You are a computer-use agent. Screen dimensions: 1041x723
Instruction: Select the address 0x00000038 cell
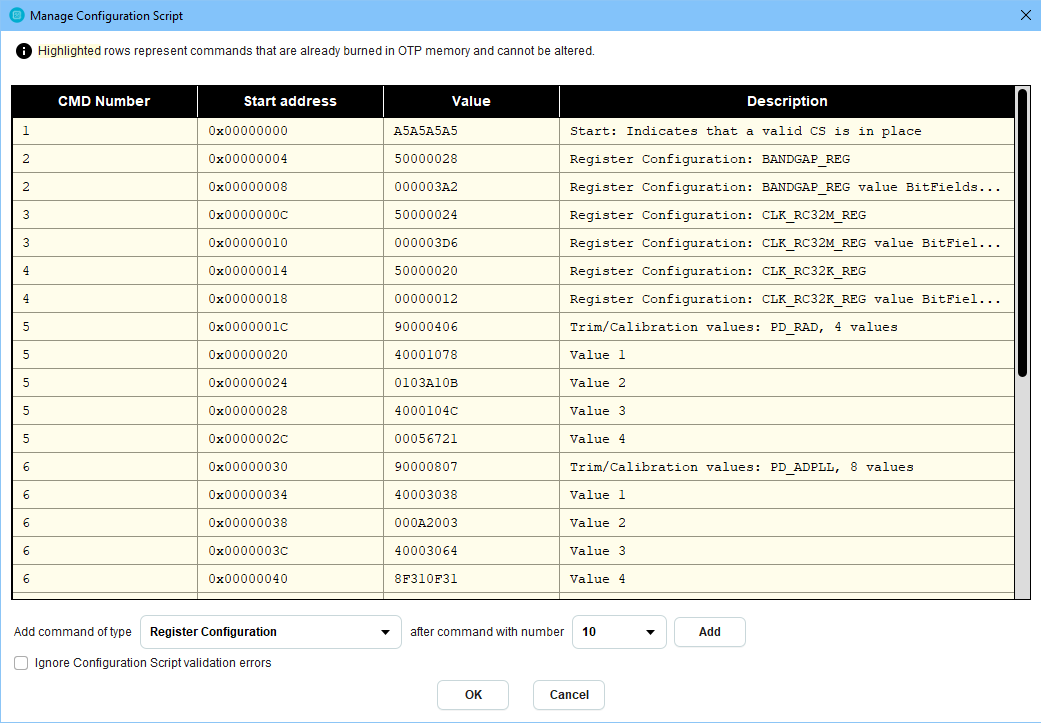tap(290, 522)
